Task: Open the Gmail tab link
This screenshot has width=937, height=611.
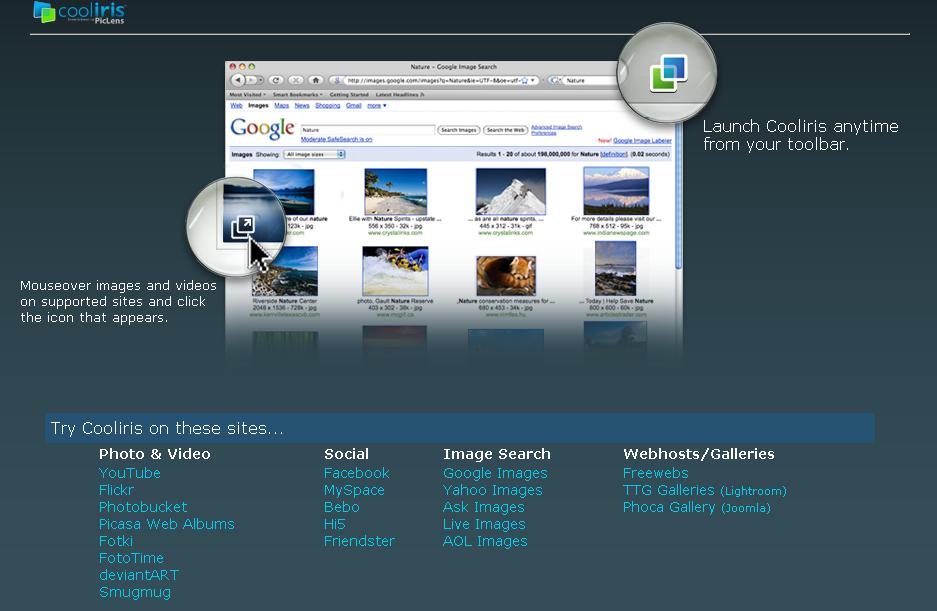Action: coord(354,106)
